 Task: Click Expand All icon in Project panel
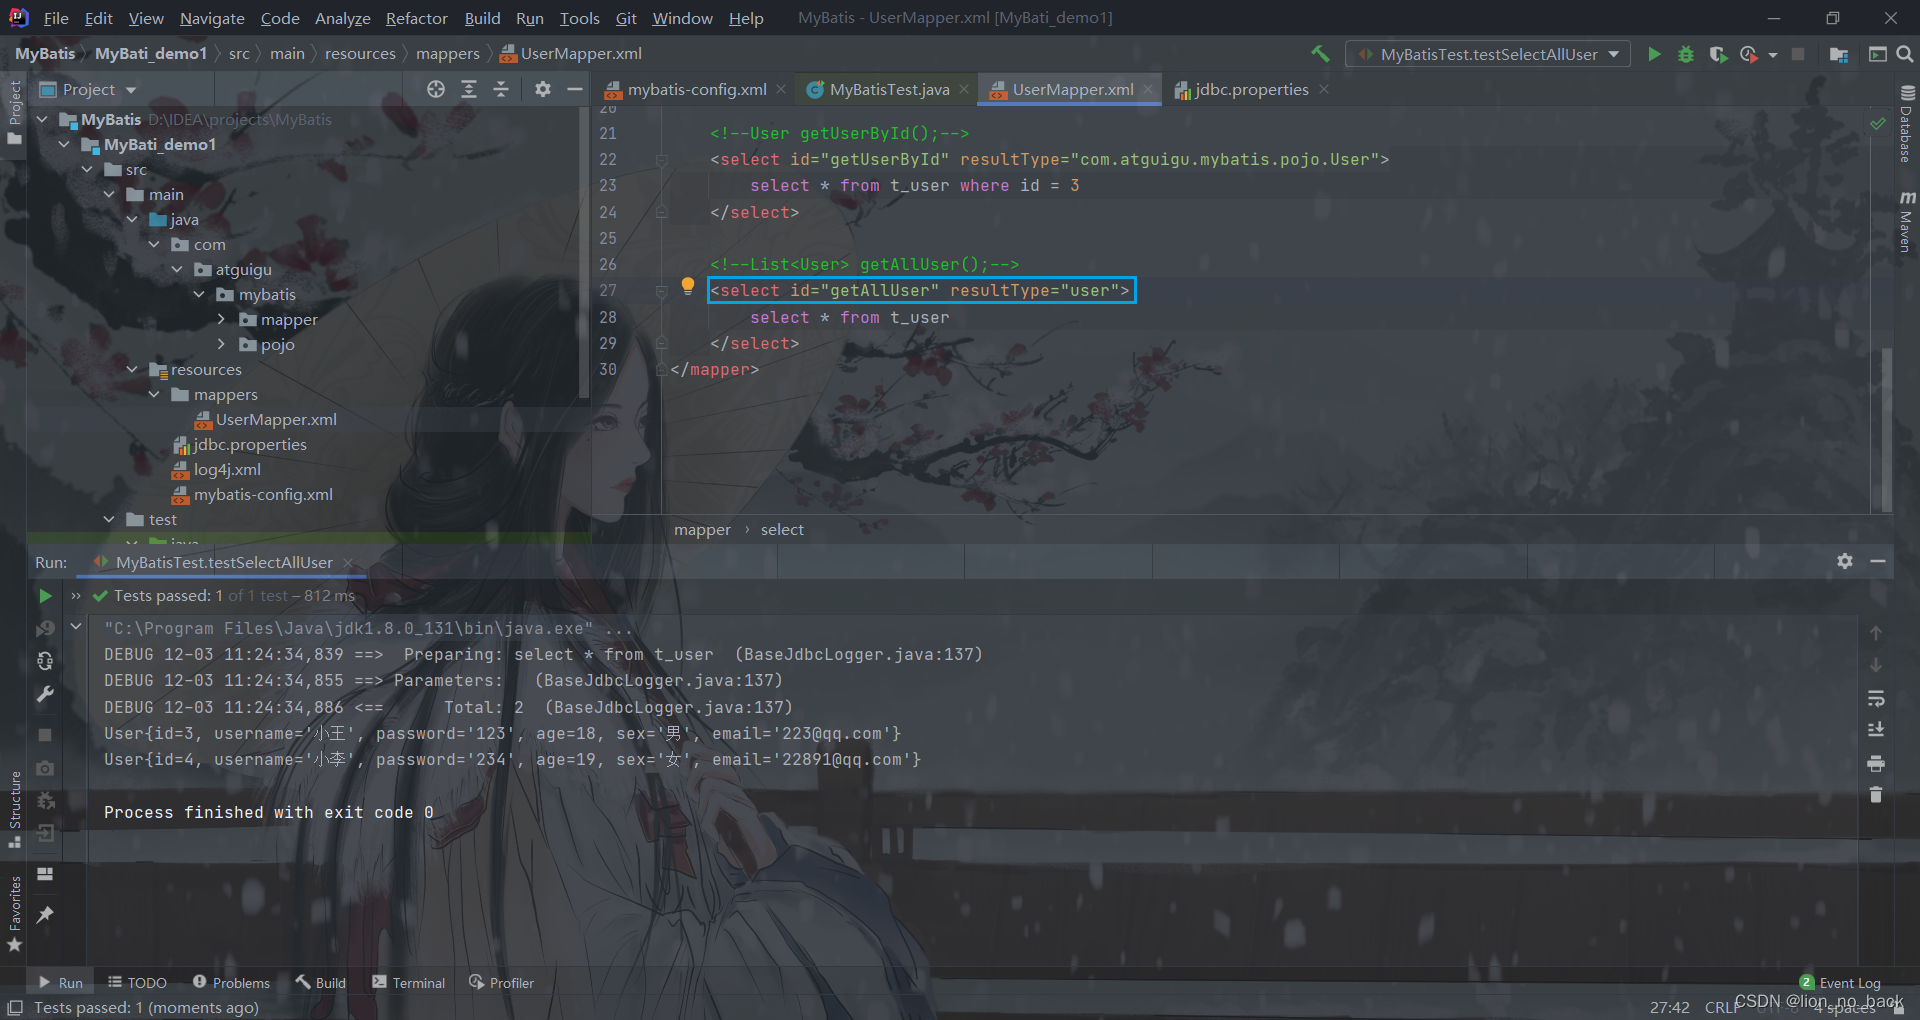pos(468,89)
